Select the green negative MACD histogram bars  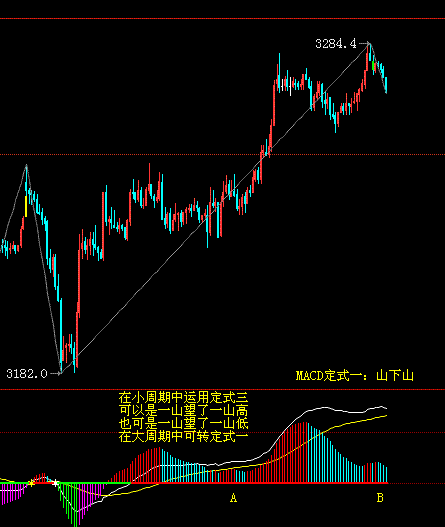coord(70,504)
